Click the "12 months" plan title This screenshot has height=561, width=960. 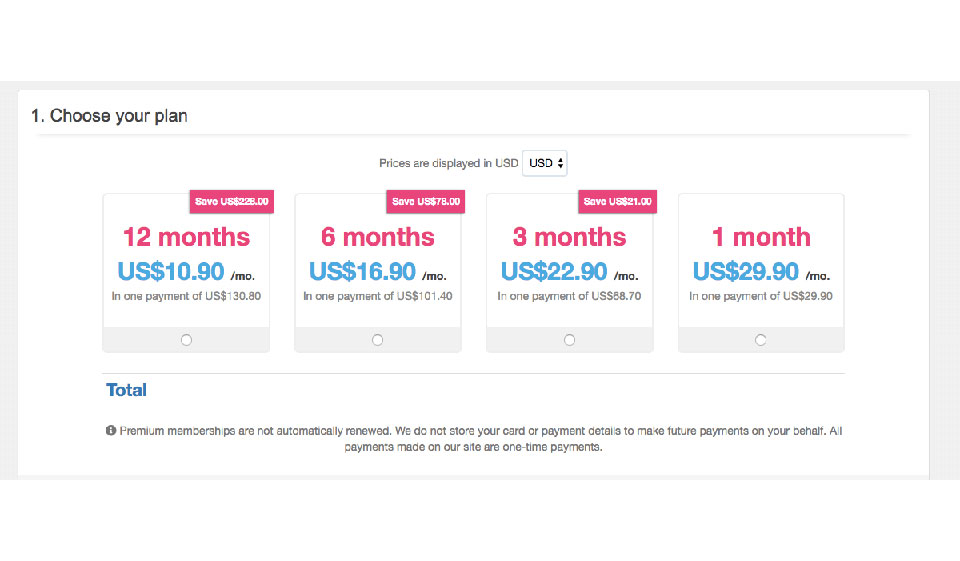186,237
